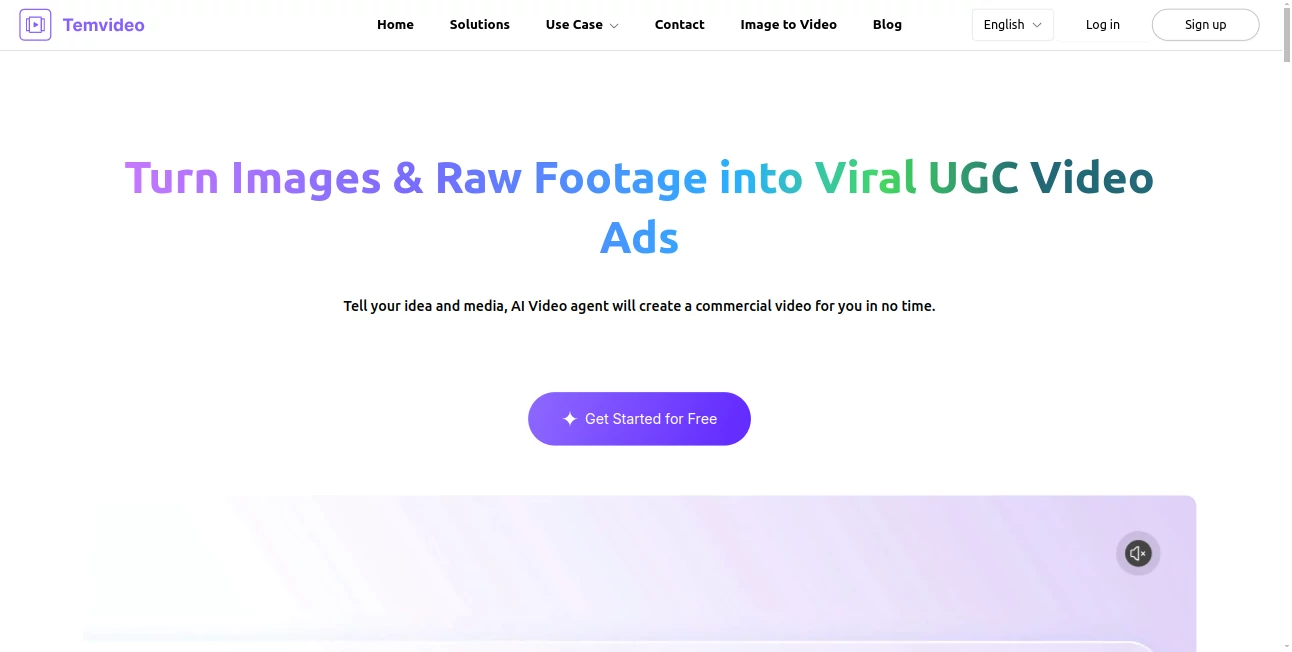Click Get Started for Free button
The image size is (1292, 652).
click(639, 419)
